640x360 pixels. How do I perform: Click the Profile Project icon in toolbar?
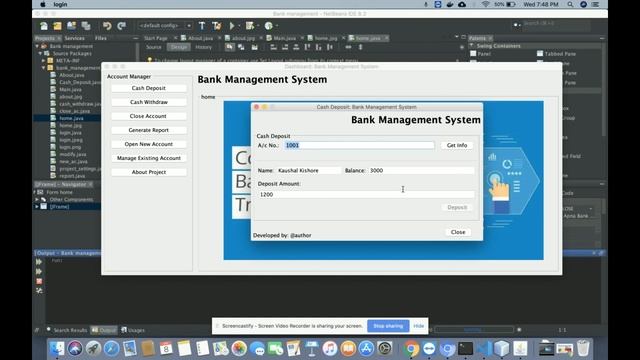268,26
